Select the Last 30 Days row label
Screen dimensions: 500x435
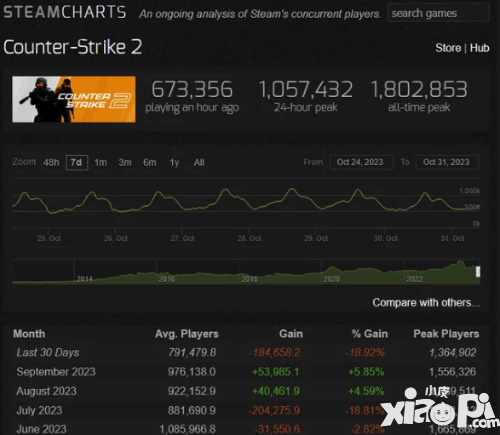(48, 353)
